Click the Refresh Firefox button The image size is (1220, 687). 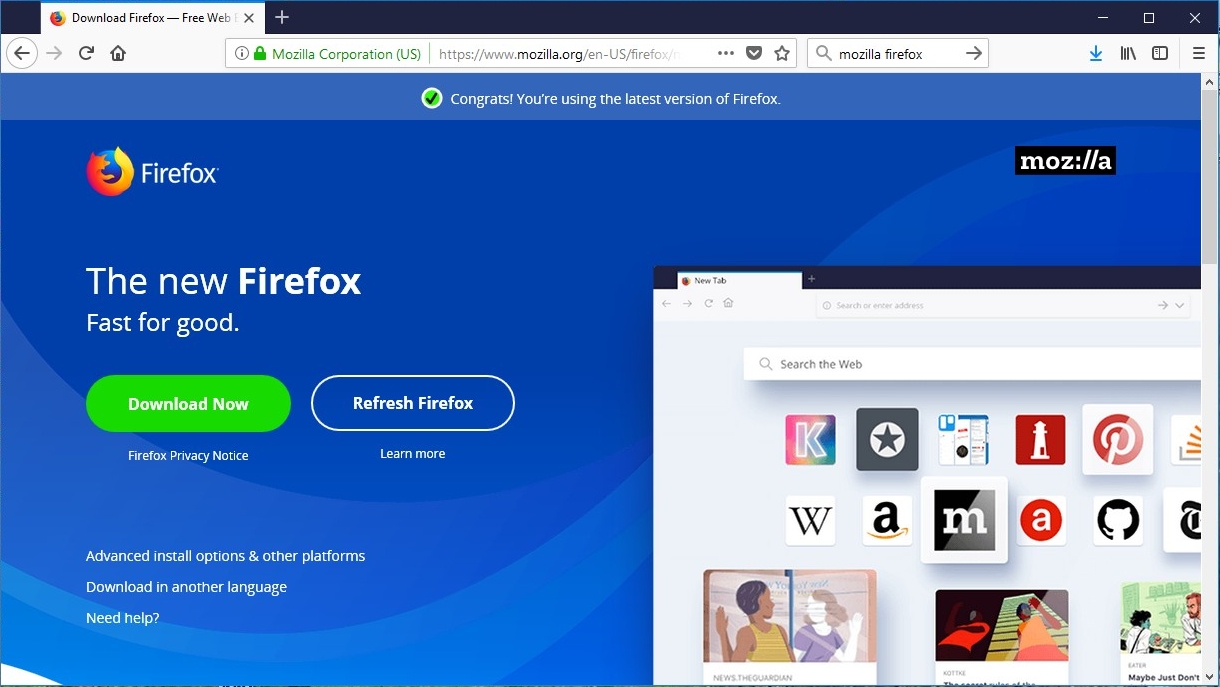point(413,403)
